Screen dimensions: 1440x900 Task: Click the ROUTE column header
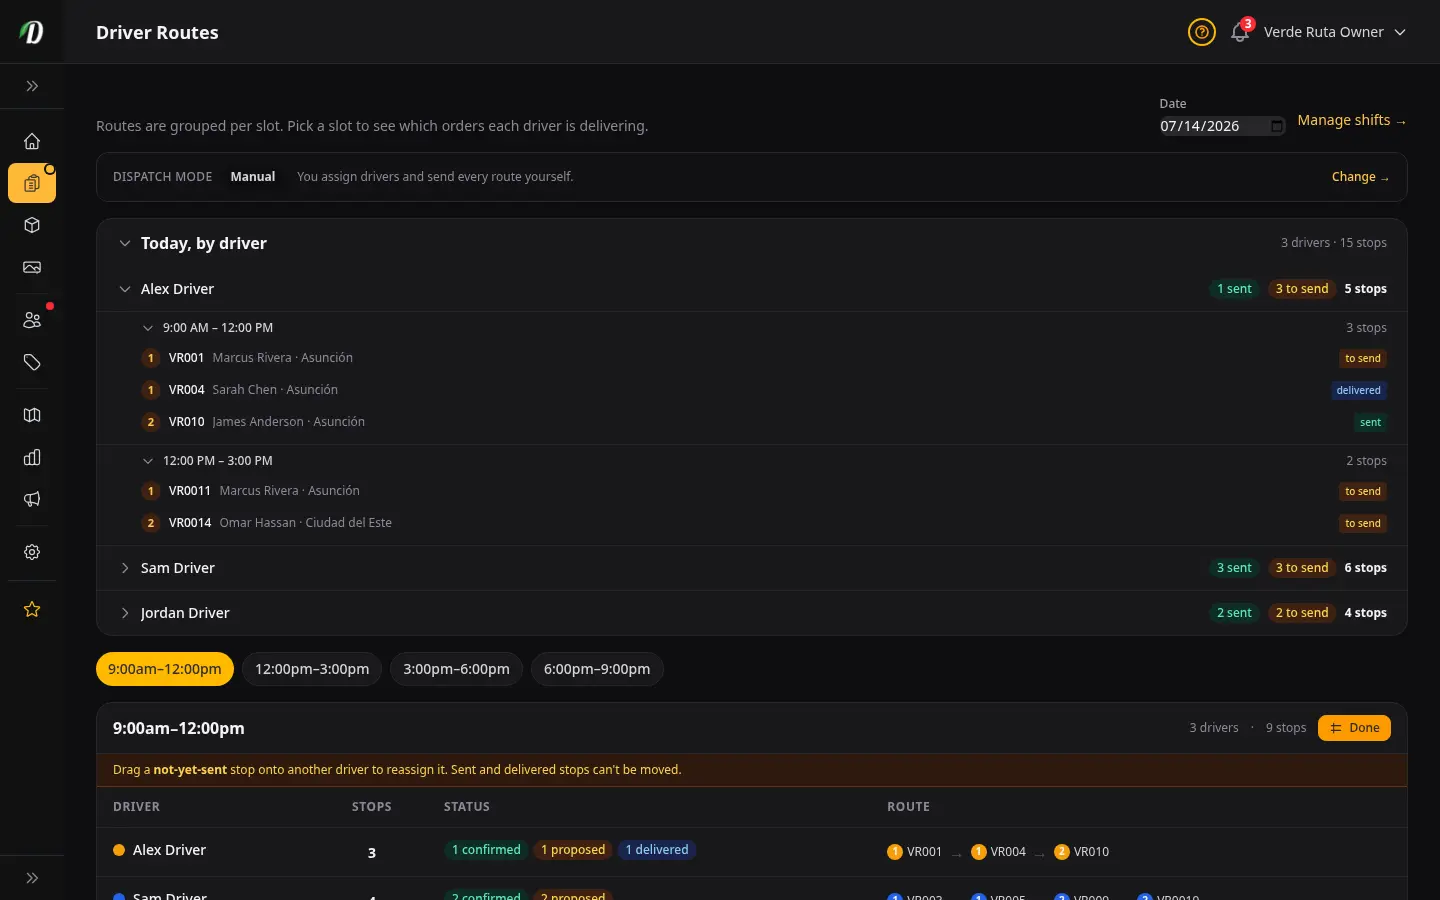tap(908, 807)
